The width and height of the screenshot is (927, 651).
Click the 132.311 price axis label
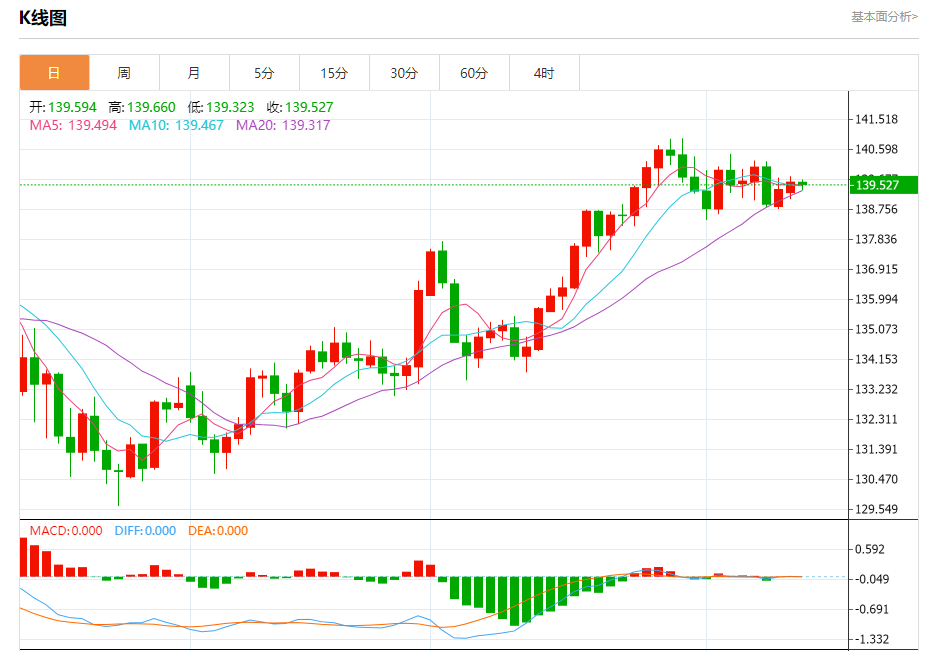click(x=877, y=419)
